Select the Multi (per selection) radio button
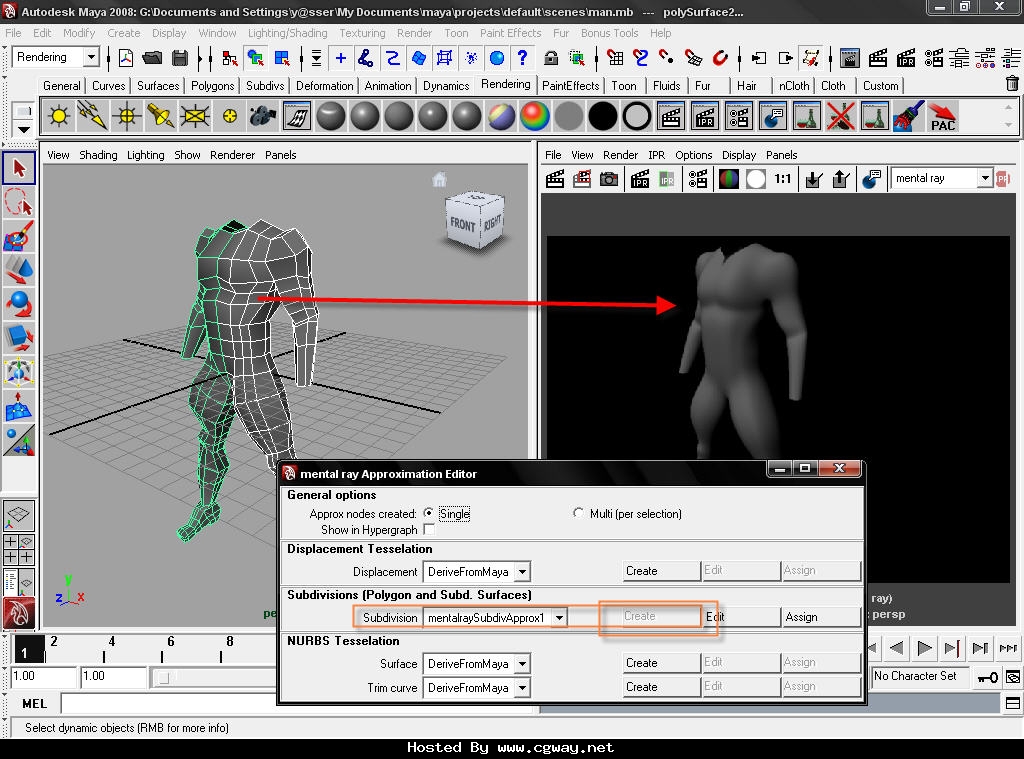Viewport: 1024px width, 759px height. [578, 513]
